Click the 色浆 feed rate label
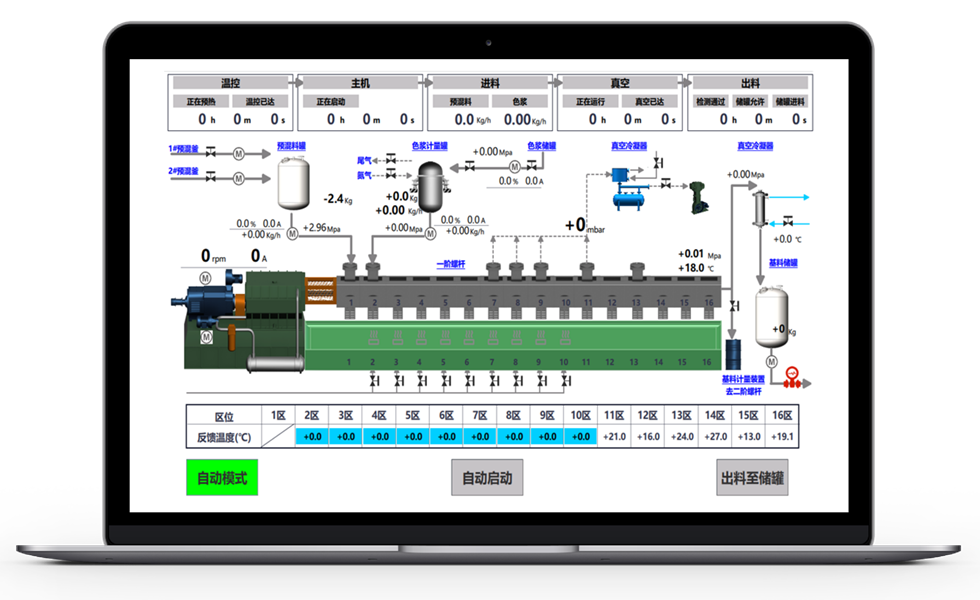Image resolution: width=980 pixels, height=600 pixels. [520, 101]
